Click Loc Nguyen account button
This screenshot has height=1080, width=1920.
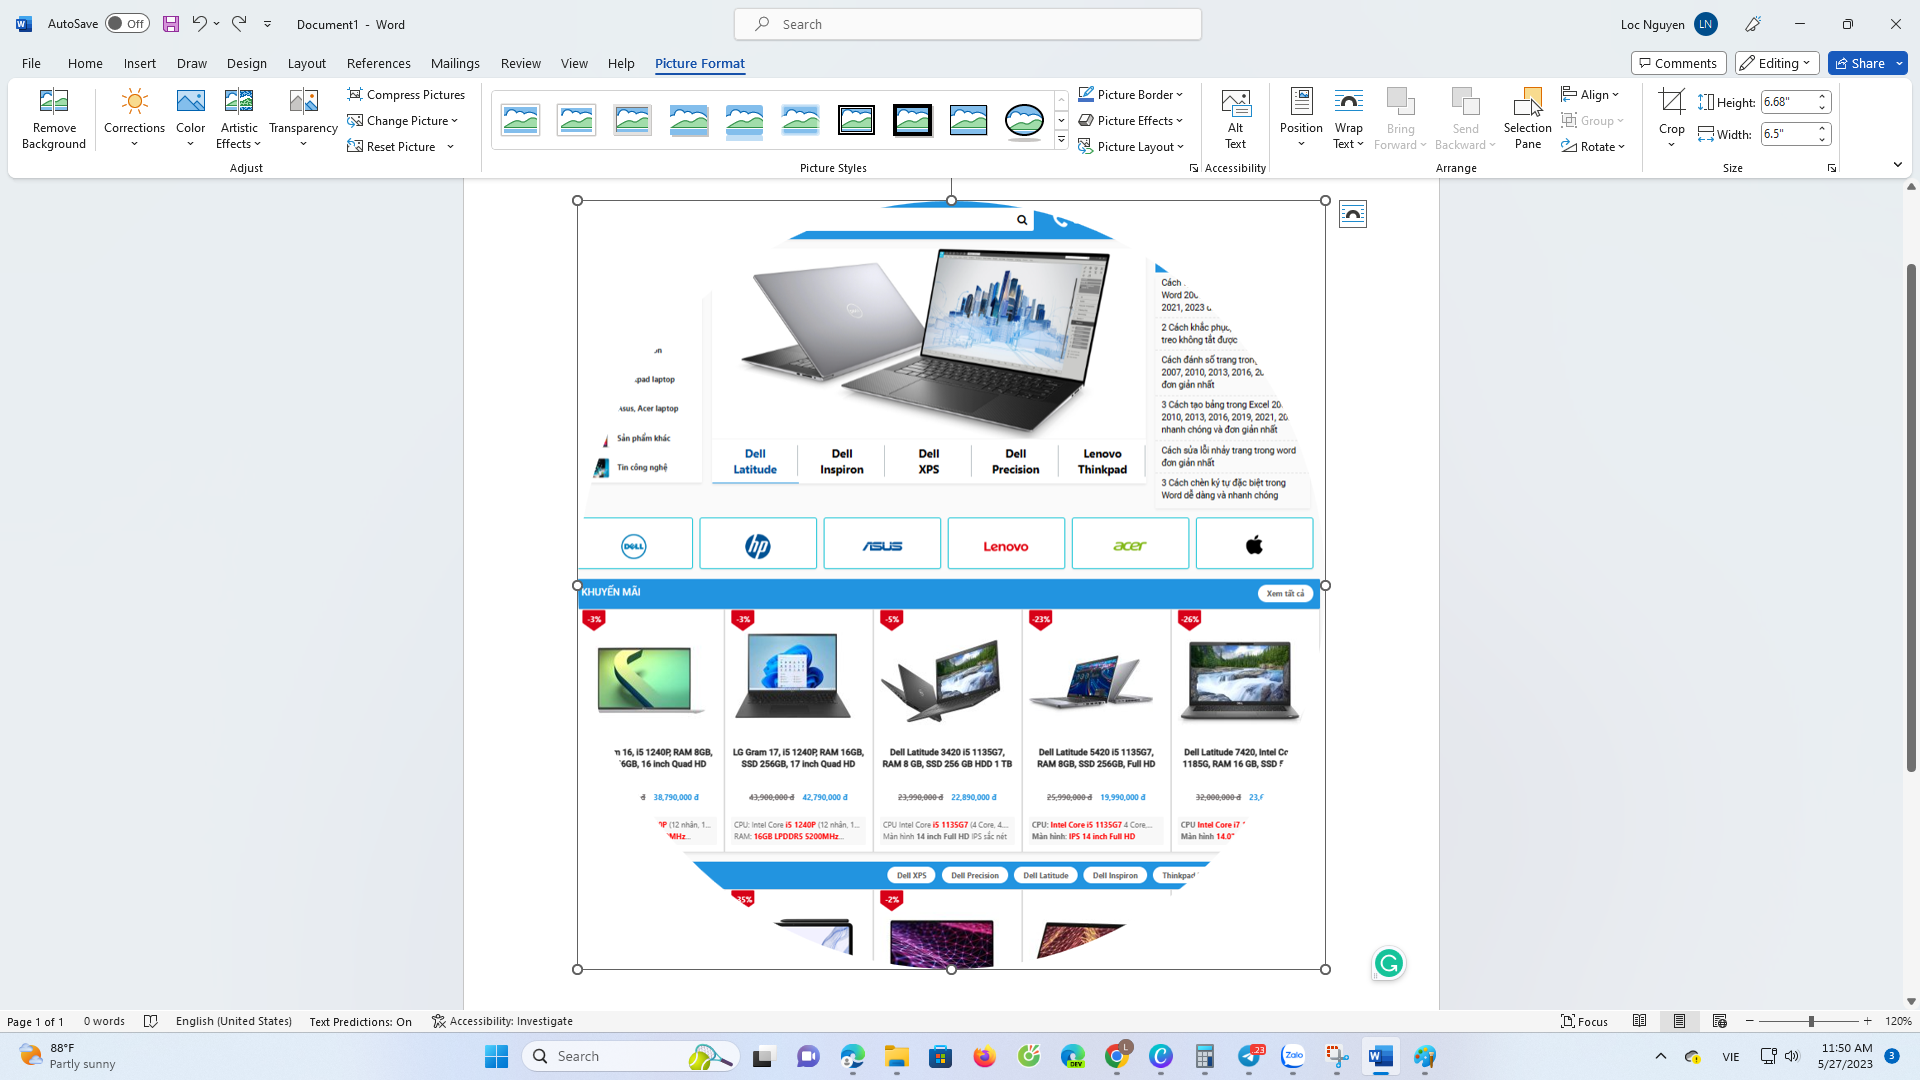click(1668, 24)
